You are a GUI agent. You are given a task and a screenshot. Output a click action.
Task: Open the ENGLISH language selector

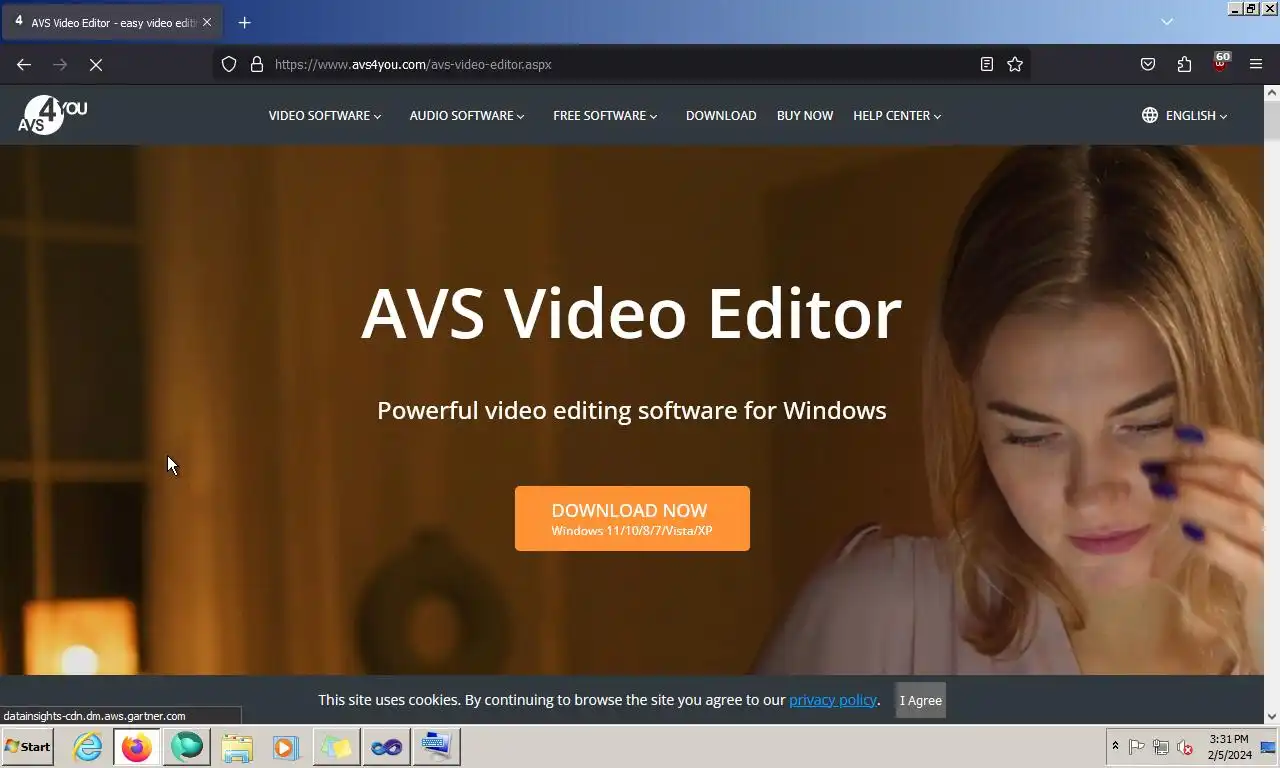[1196, 115]
